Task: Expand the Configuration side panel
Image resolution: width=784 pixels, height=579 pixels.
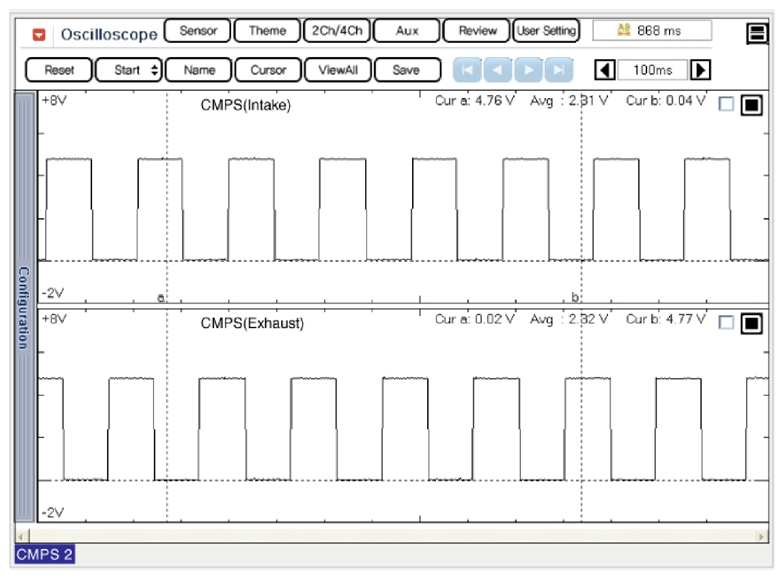Action: click(24, 307)
